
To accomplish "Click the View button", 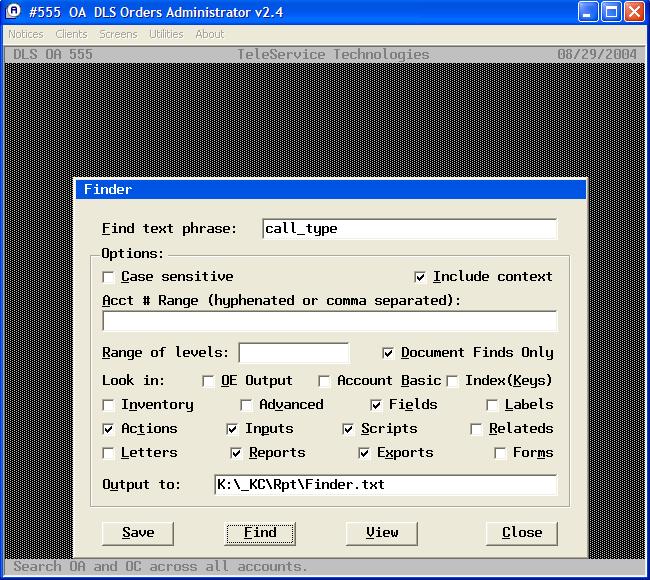I will click(x=382, y=533).
